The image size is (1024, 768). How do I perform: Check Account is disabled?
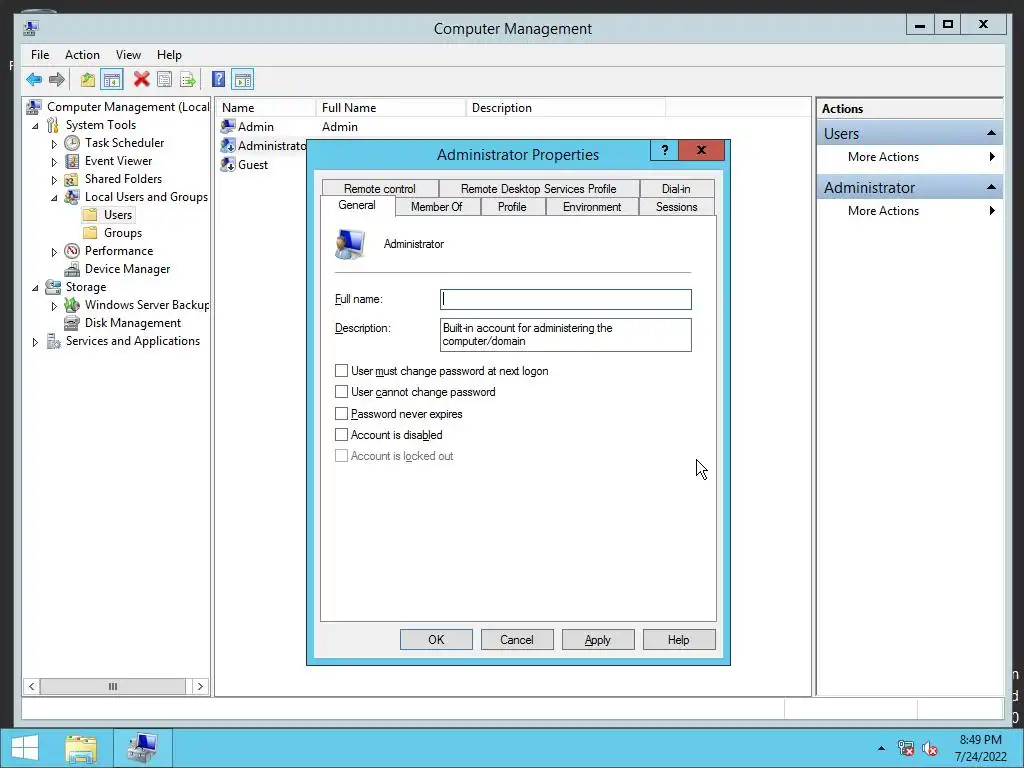pyautogui.click(x=341, y=434)
